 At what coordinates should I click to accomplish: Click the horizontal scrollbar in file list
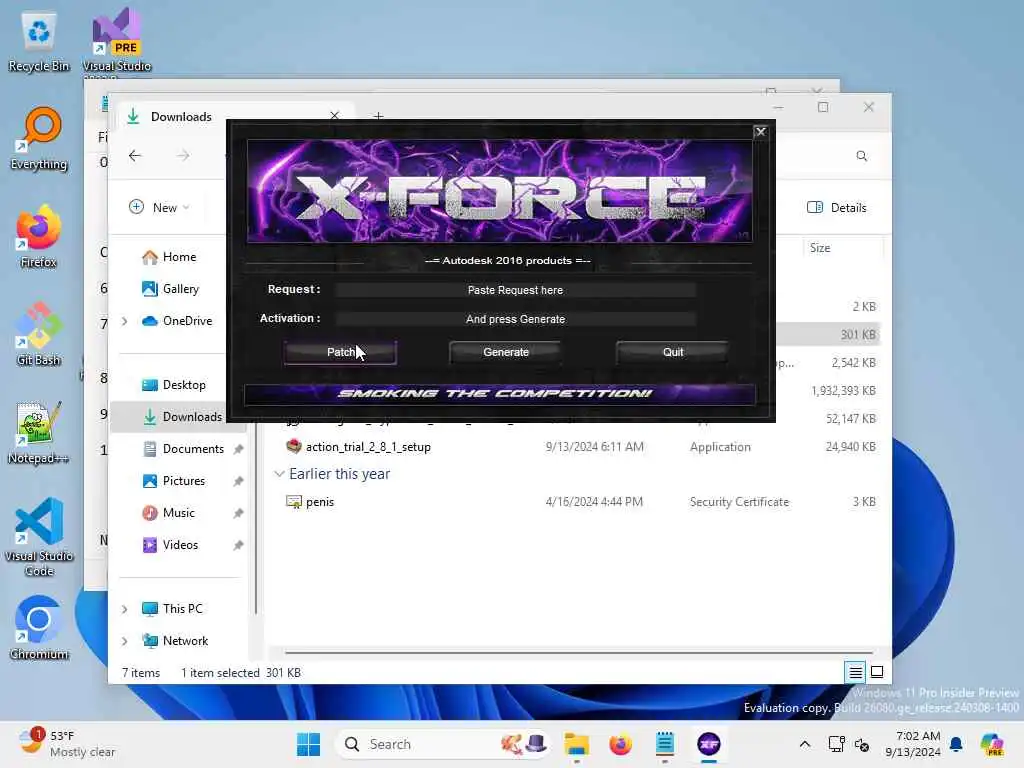pyautogui.click(x=579, y=652)
